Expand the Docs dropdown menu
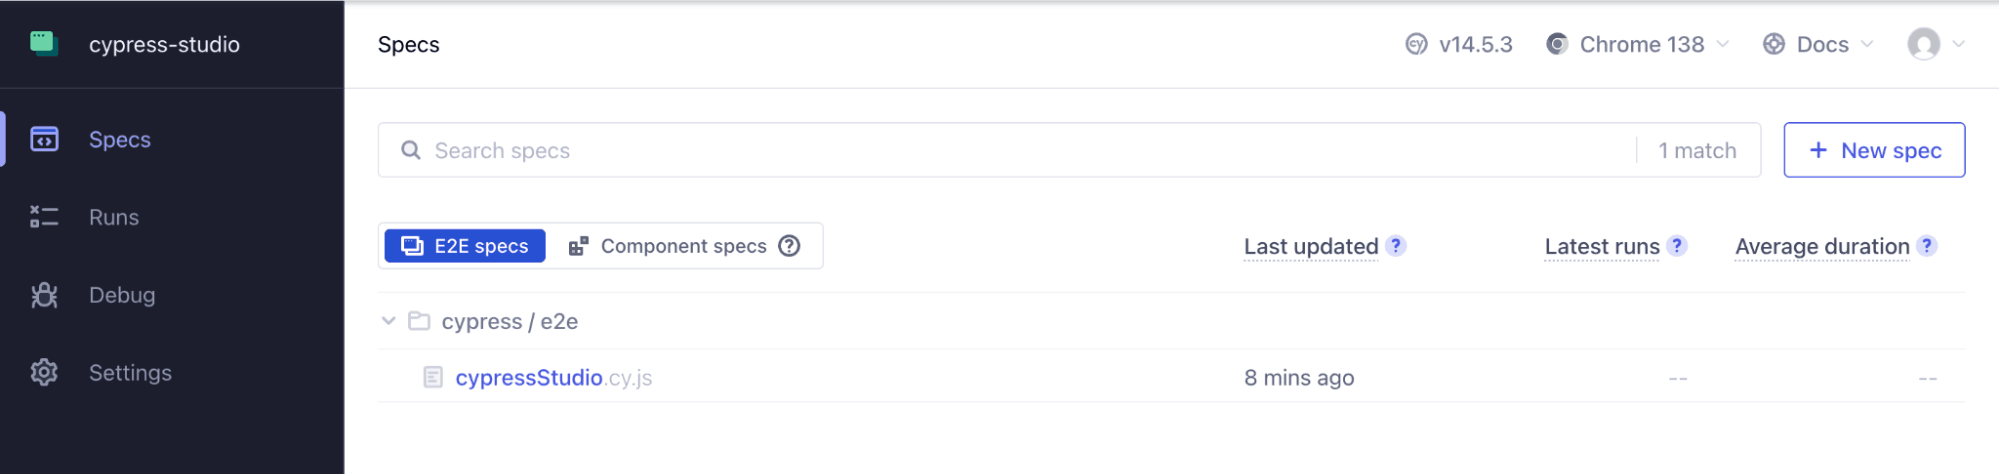 [x=1818, y=44]
